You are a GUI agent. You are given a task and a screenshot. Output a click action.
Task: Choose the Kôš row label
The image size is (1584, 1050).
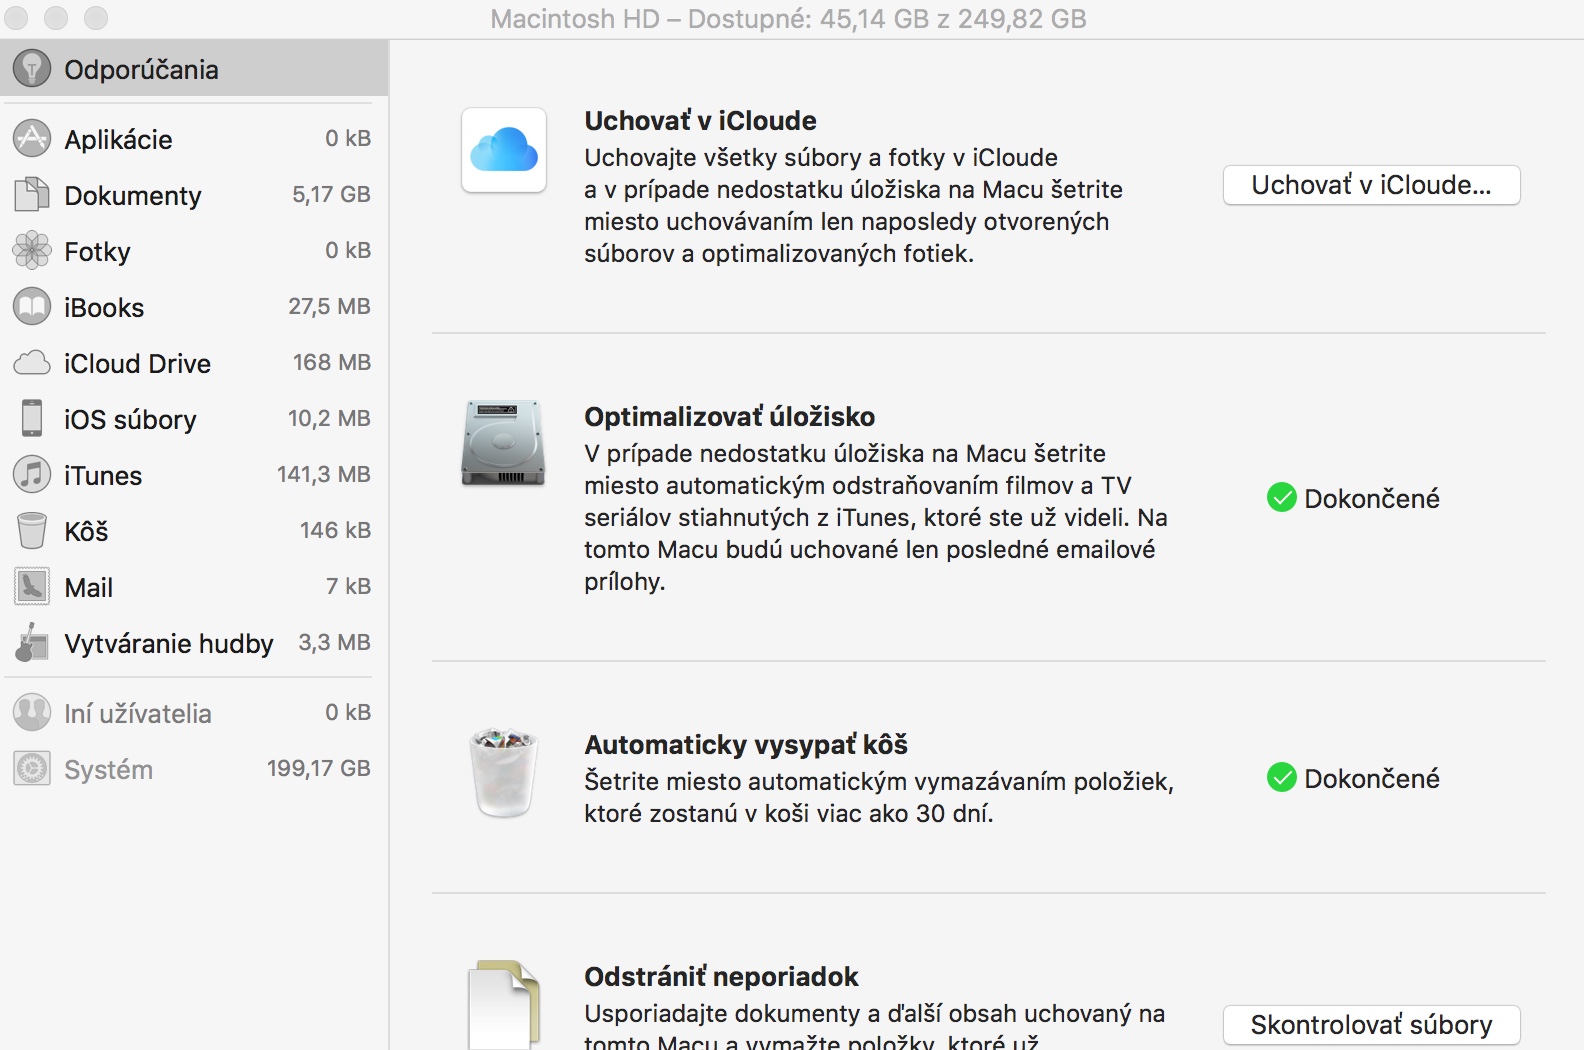pos(86,531)
